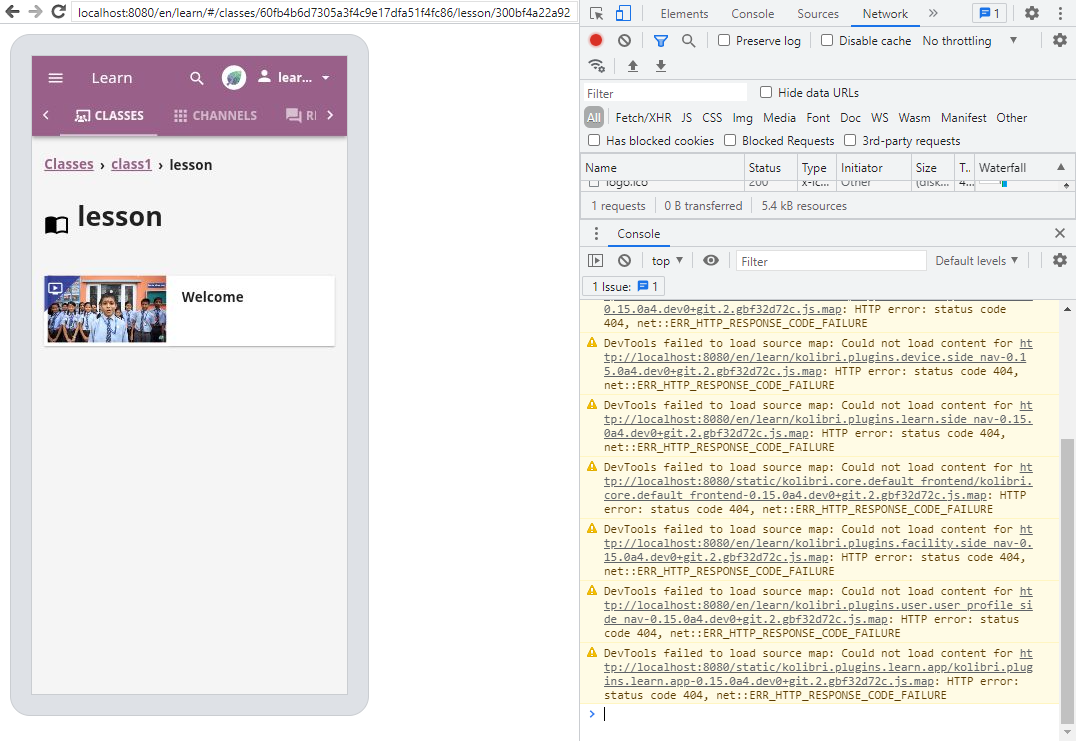The height and width of the screenshot is (741, 1076).
Task: Check Has blocked cookies checkbox
Action: coord(594,141)
